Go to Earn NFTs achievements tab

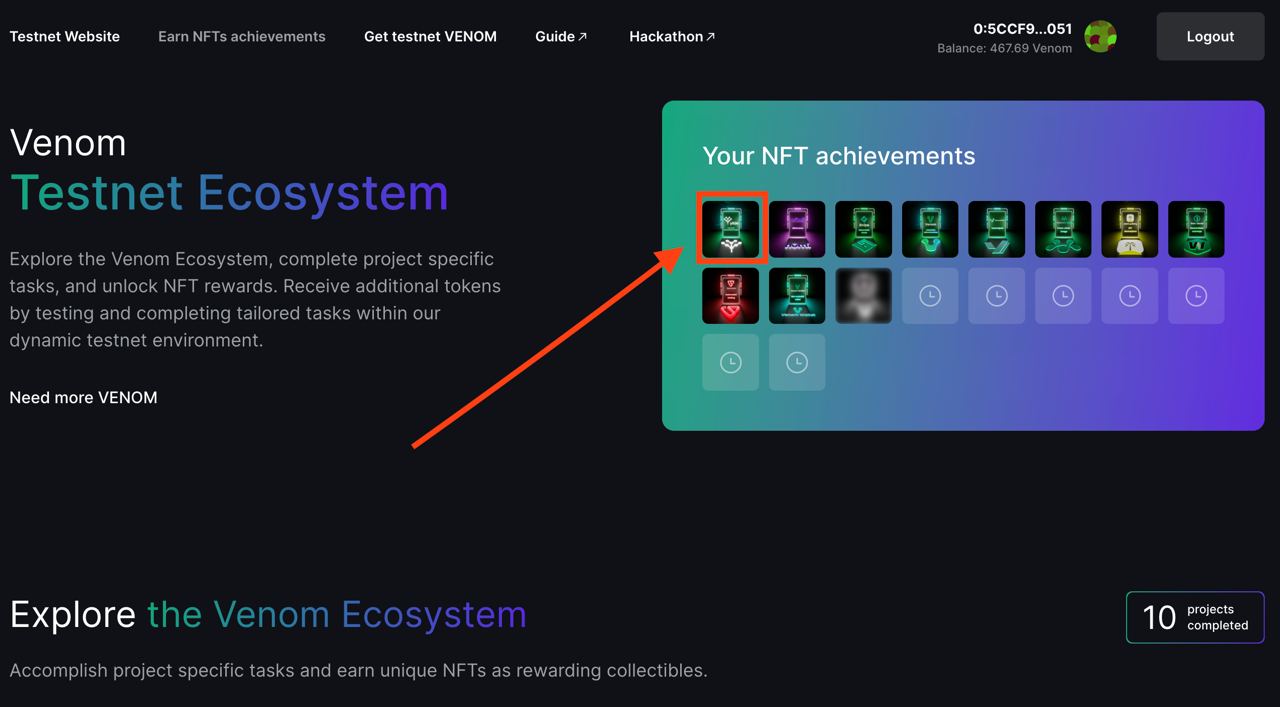[242, 37]
